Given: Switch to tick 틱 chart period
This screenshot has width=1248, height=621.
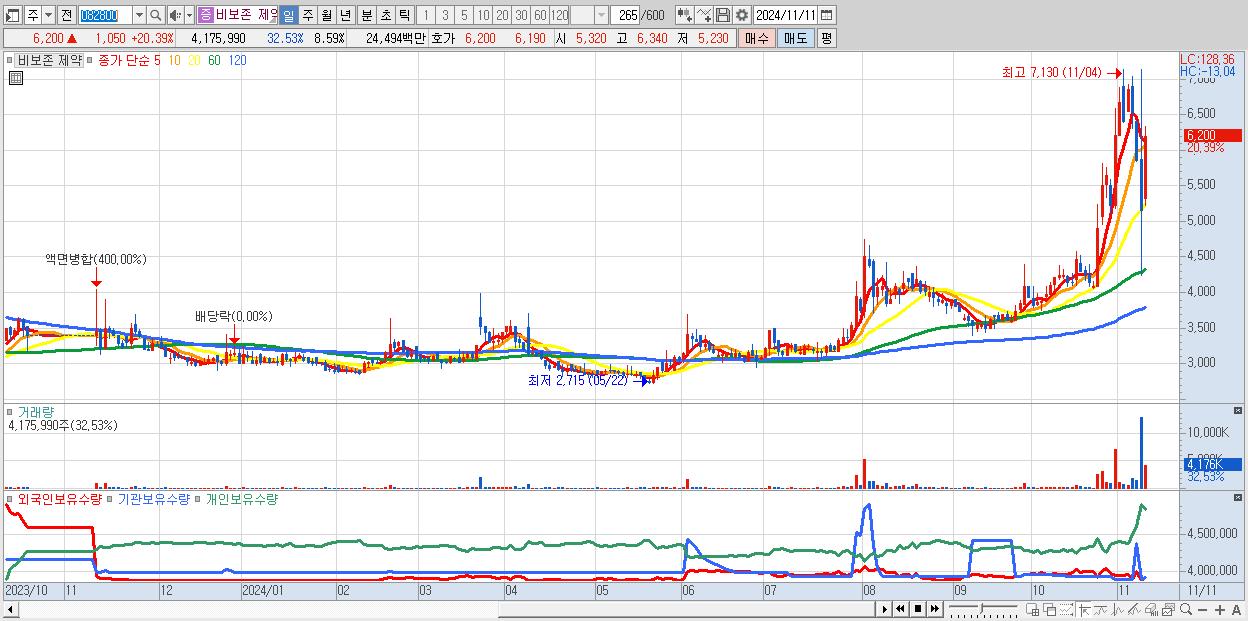Looking at the screenshot, I should pyautogui.click(x=404, y=16).
